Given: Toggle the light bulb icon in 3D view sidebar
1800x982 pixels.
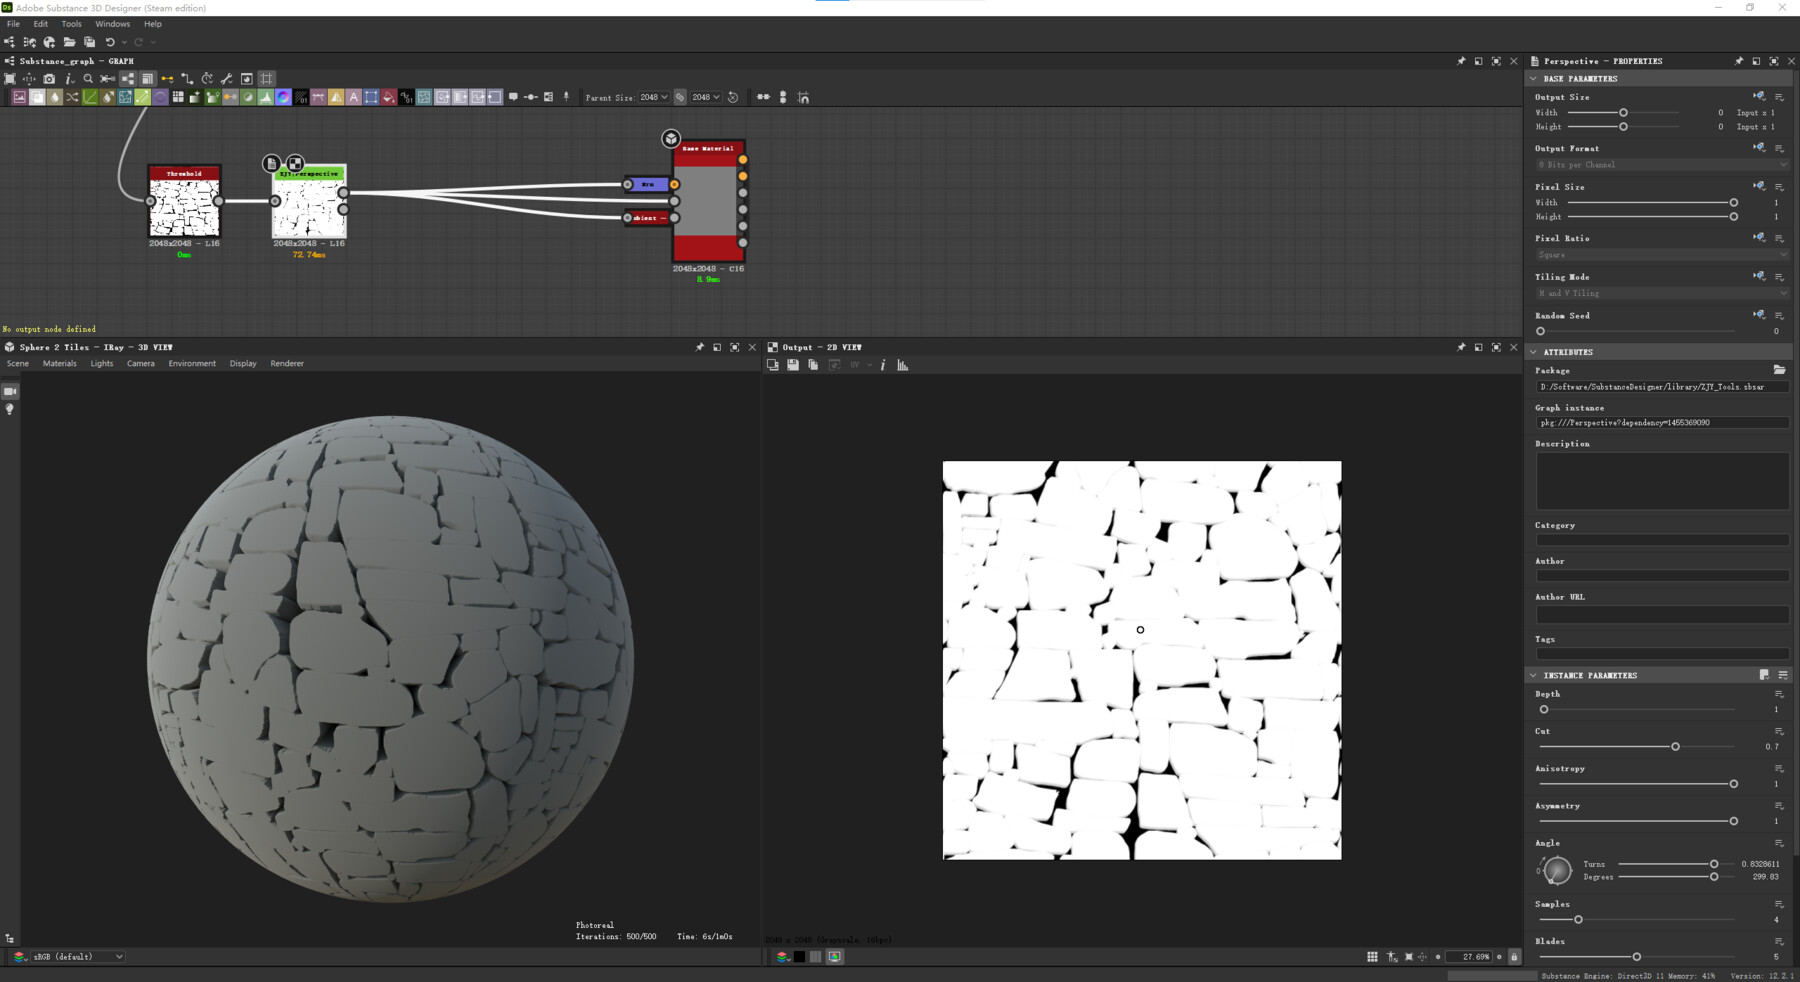Looking at the screenshot, I should click(9, 408).
